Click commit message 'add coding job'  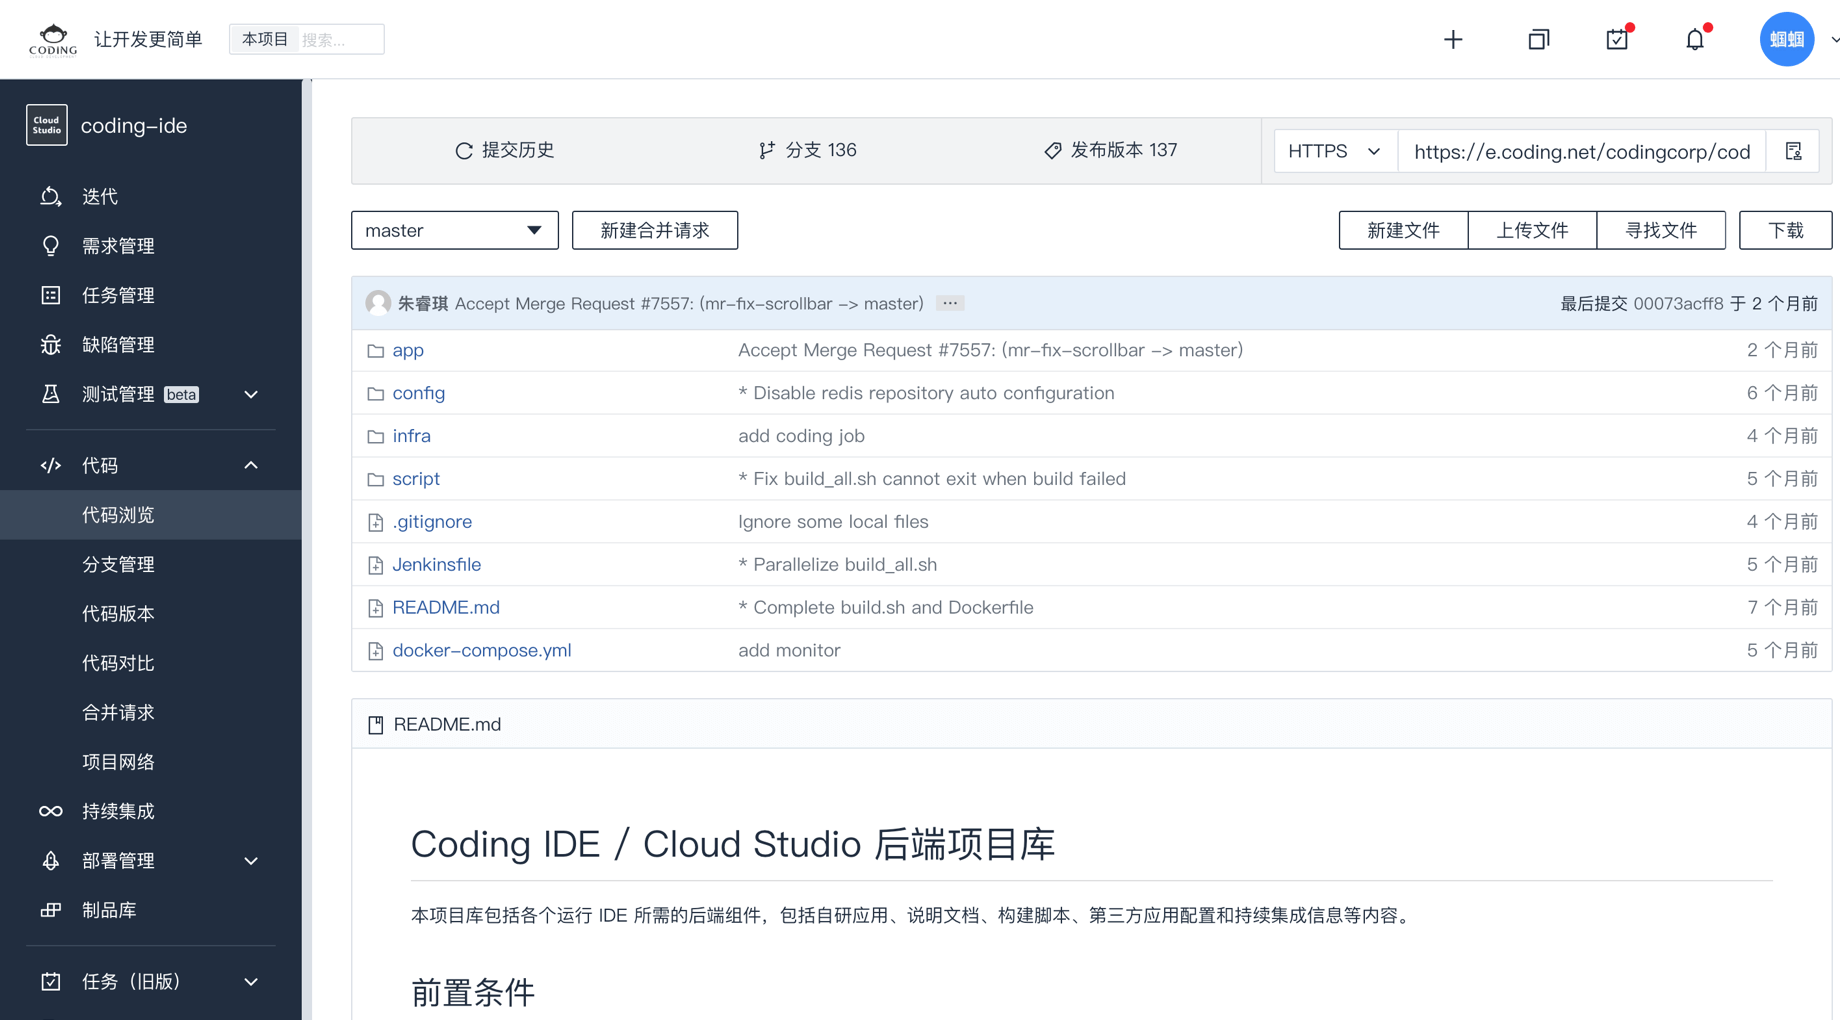click(801, 437)
